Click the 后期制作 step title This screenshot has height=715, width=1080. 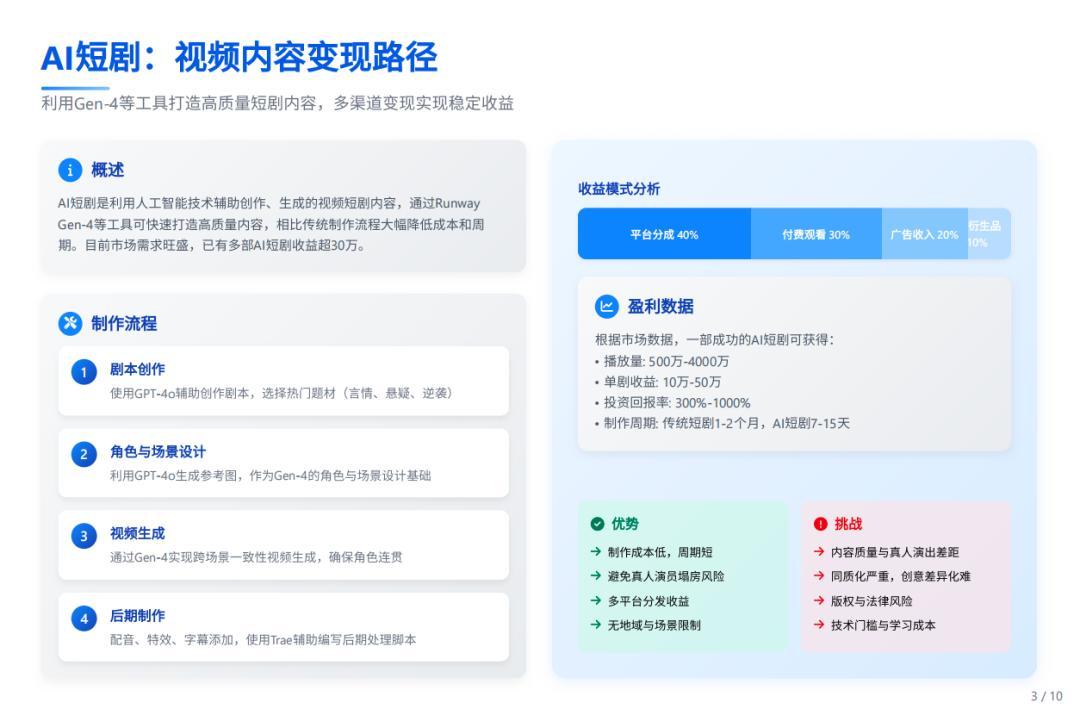138,616
